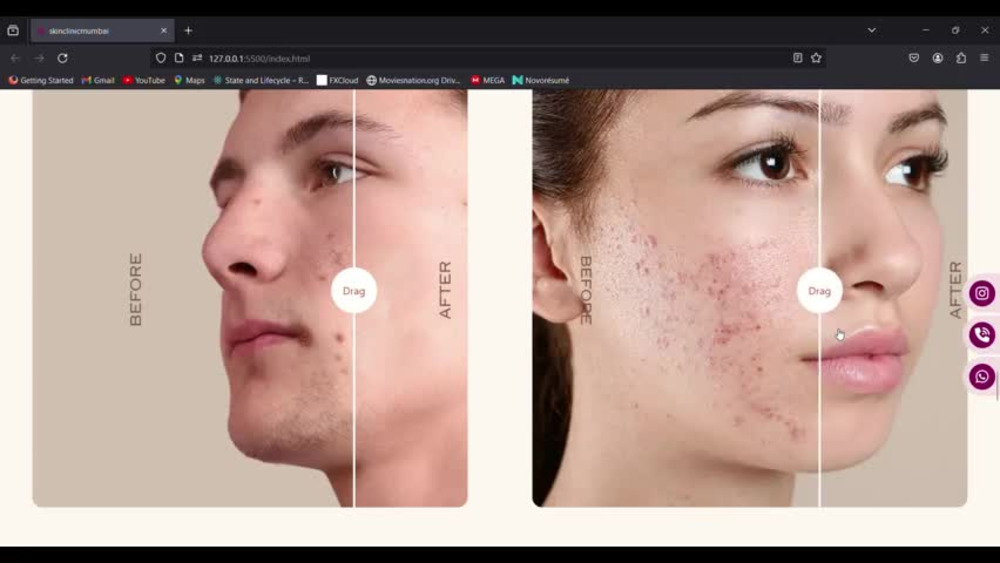Image resolution: width=1000 pixels, height=563 pixels.
Task: Open the MEGA bookmark
Action: pyautogui.click(x=487, y=80)
